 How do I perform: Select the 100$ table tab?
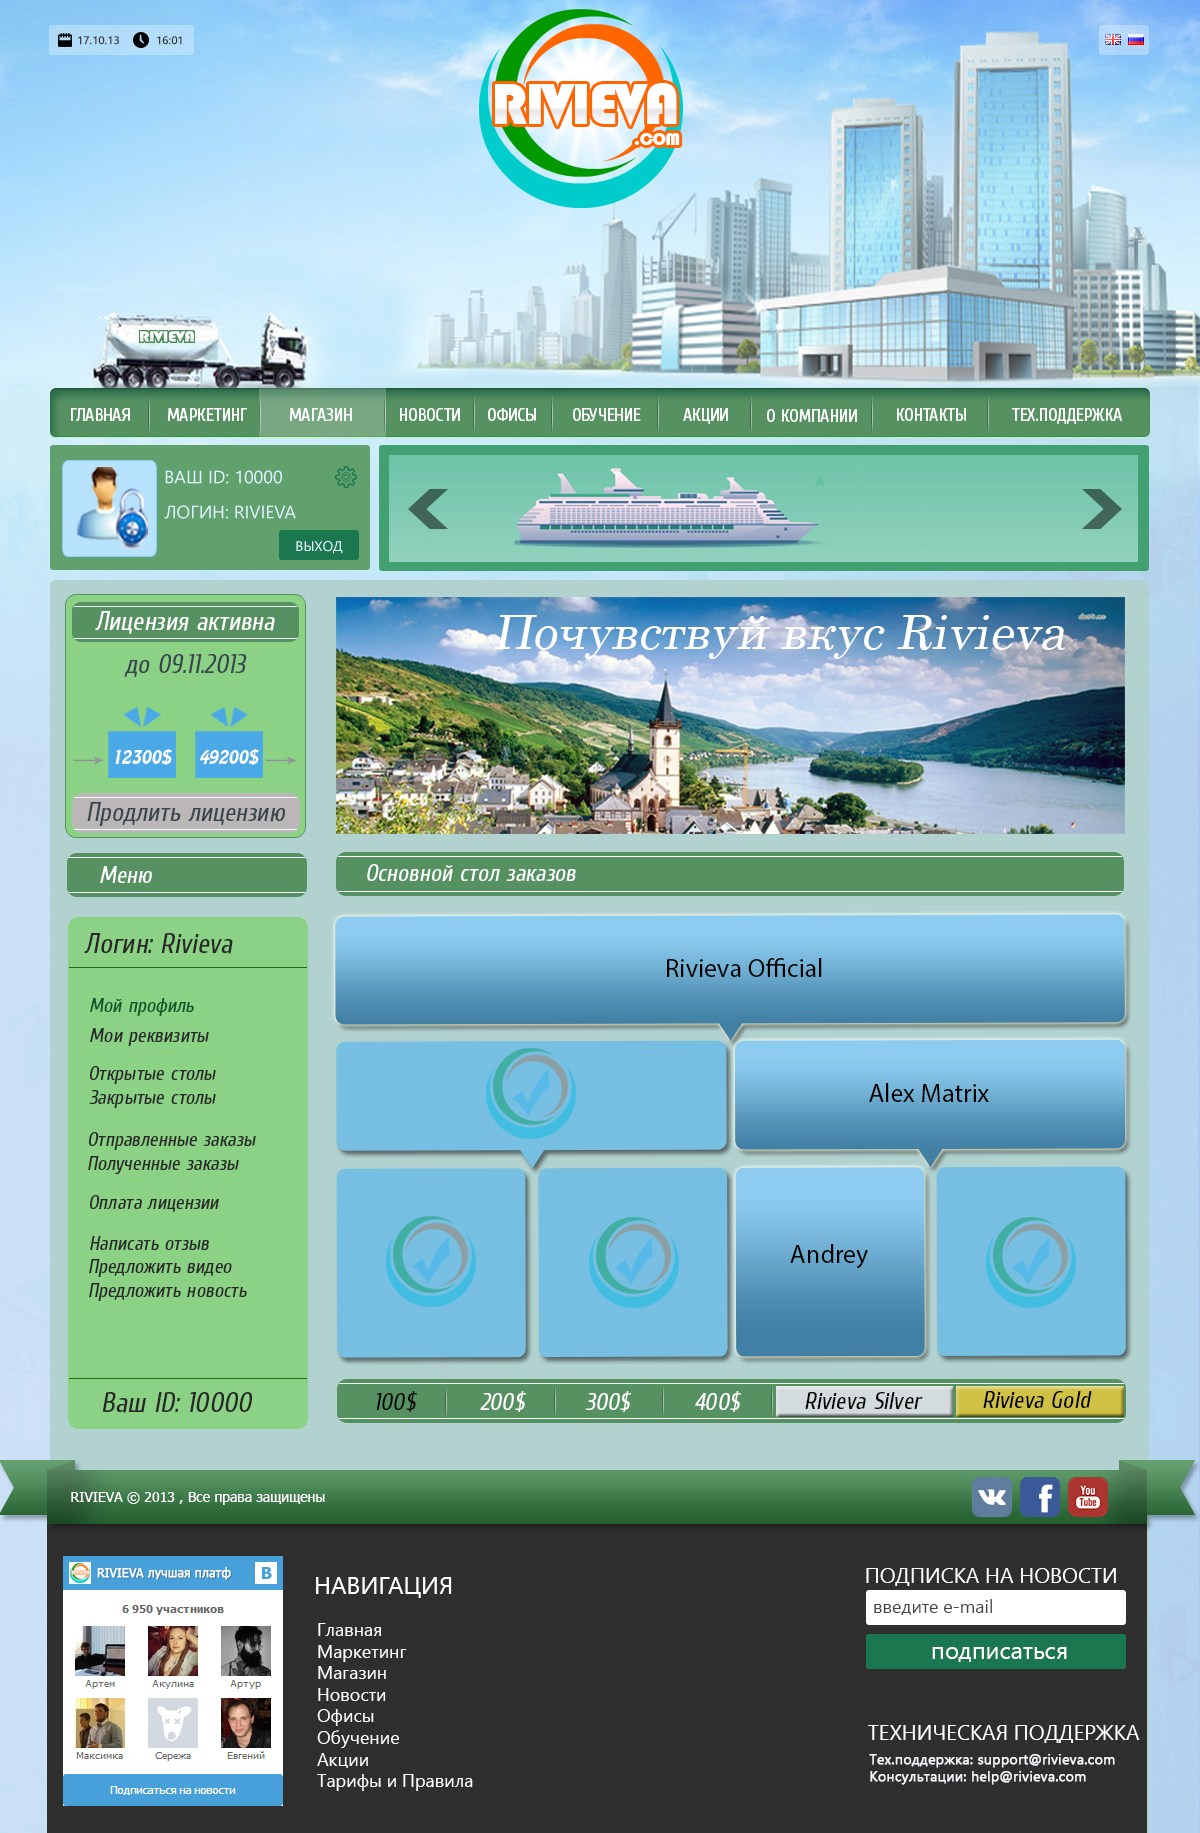(x=395, y=1401)
